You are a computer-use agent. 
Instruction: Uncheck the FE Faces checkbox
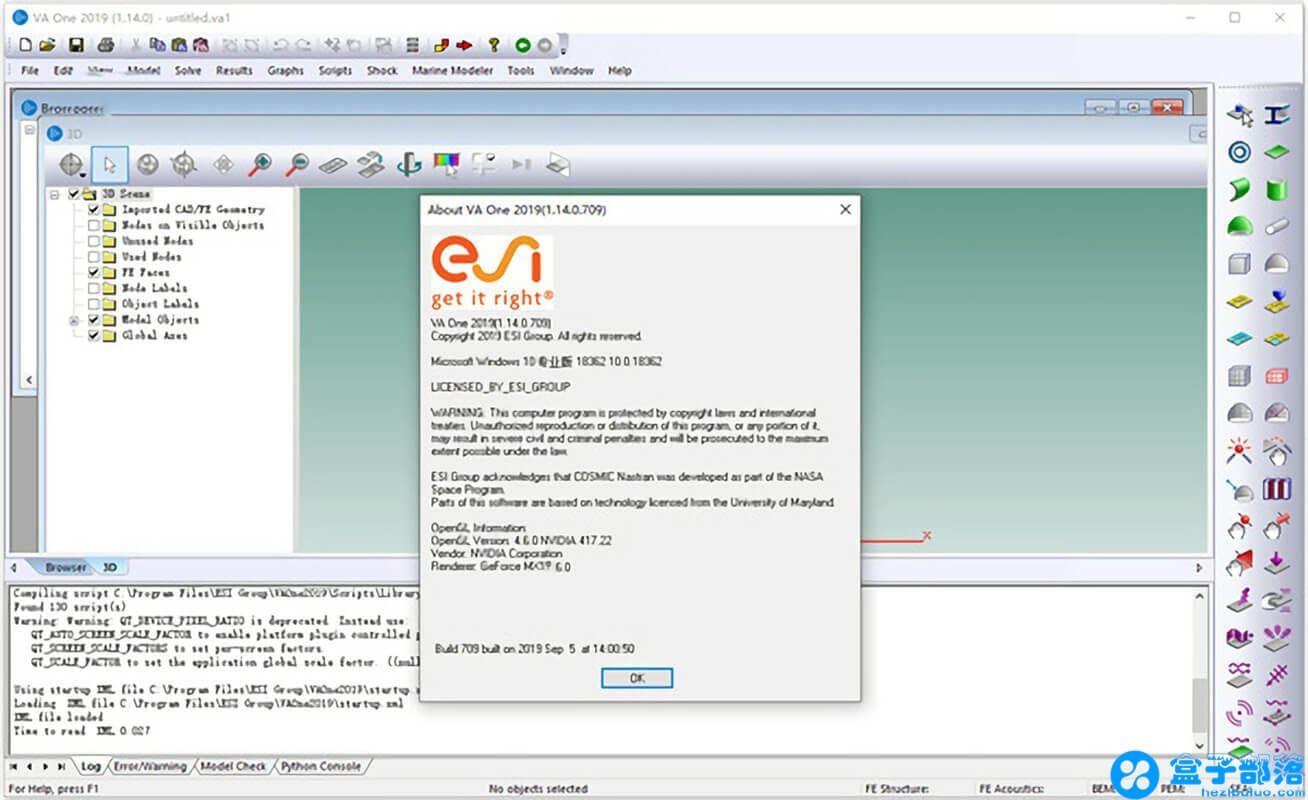(x=94, y=272)
